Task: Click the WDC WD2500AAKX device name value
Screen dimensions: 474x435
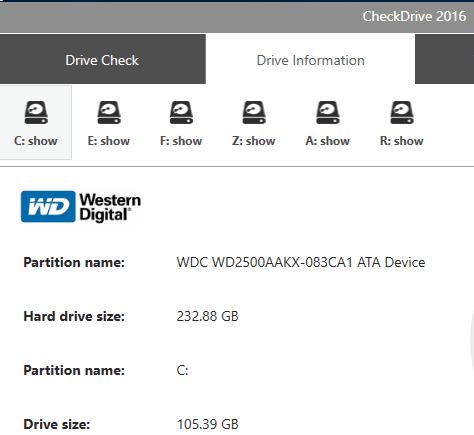Action: (x=301, y=263)
